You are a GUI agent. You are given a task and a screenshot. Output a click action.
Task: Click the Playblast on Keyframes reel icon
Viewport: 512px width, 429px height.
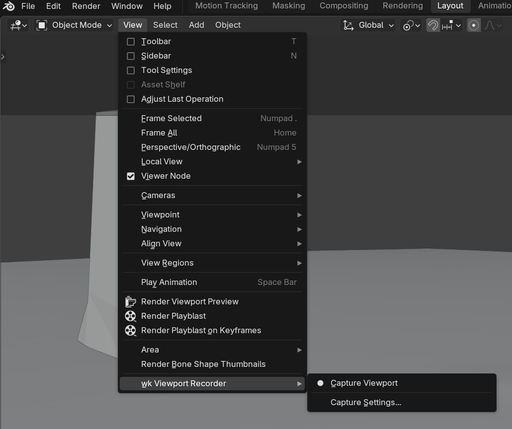coord(130,331)
